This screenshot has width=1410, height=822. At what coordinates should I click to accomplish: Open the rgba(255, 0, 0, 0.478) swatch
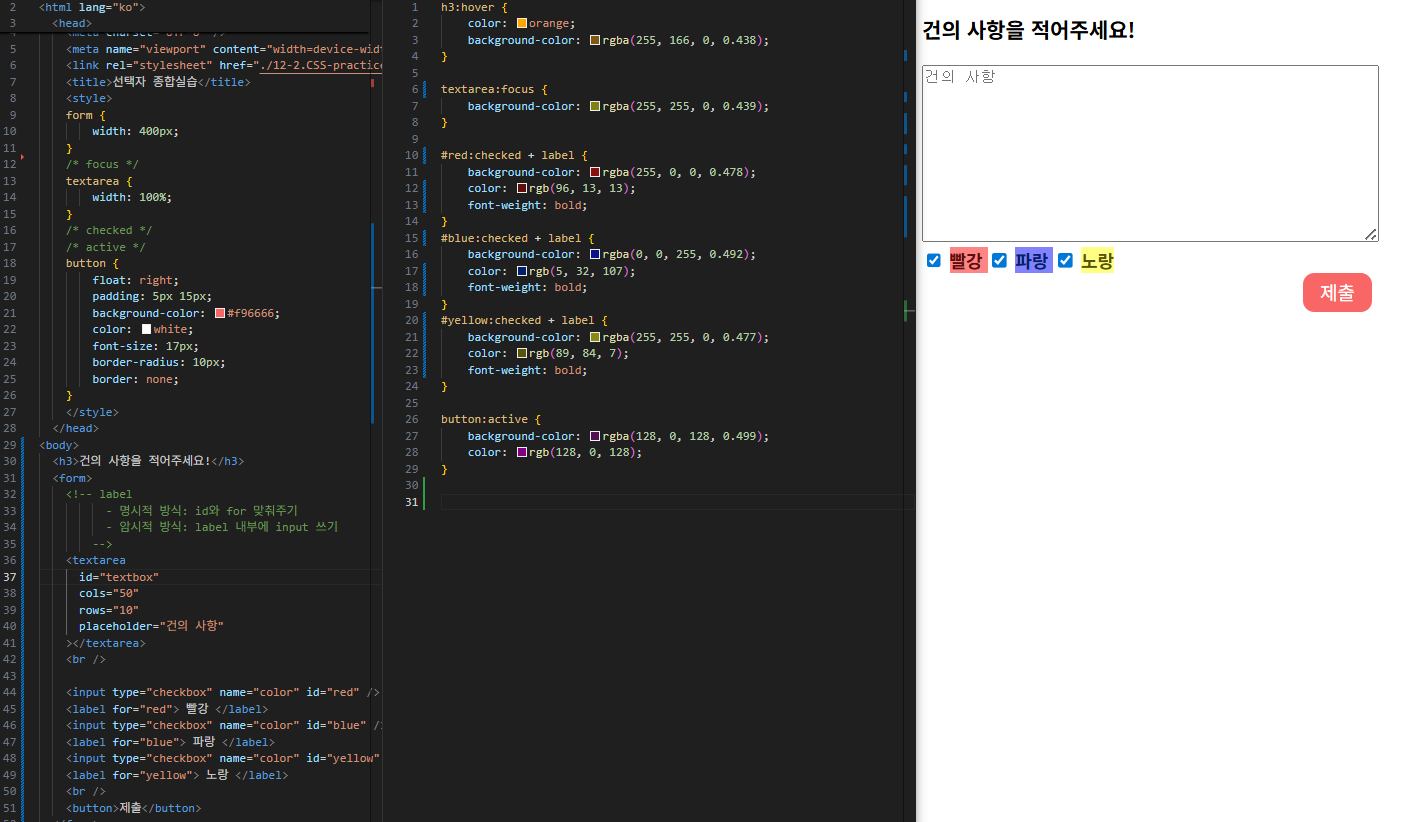595,172
